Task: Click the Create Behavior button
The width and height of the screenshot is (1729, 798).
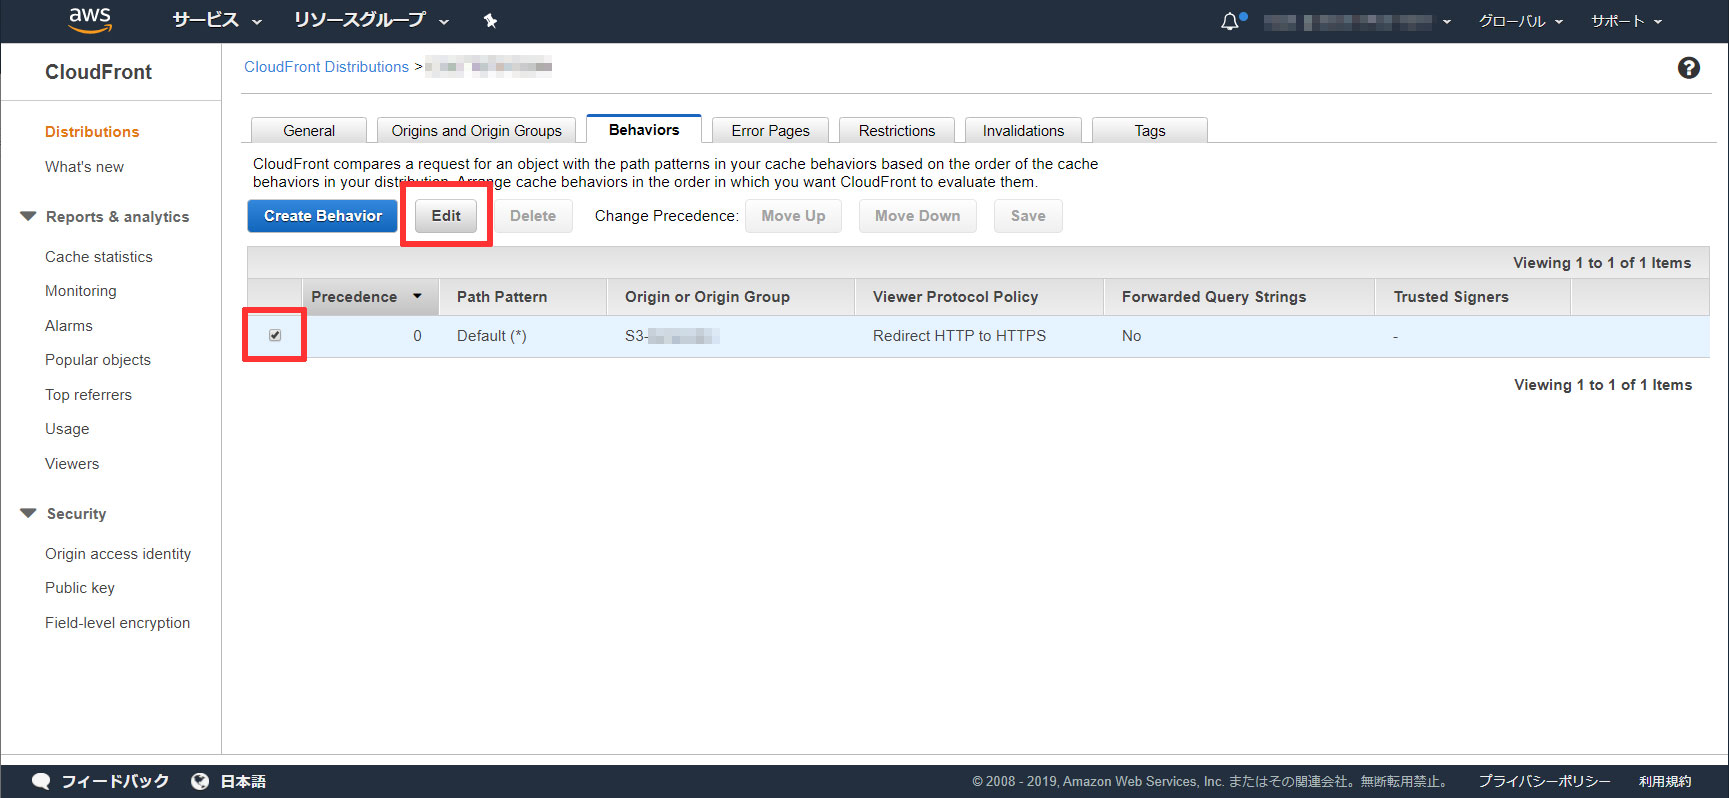Action: [322, 216]
